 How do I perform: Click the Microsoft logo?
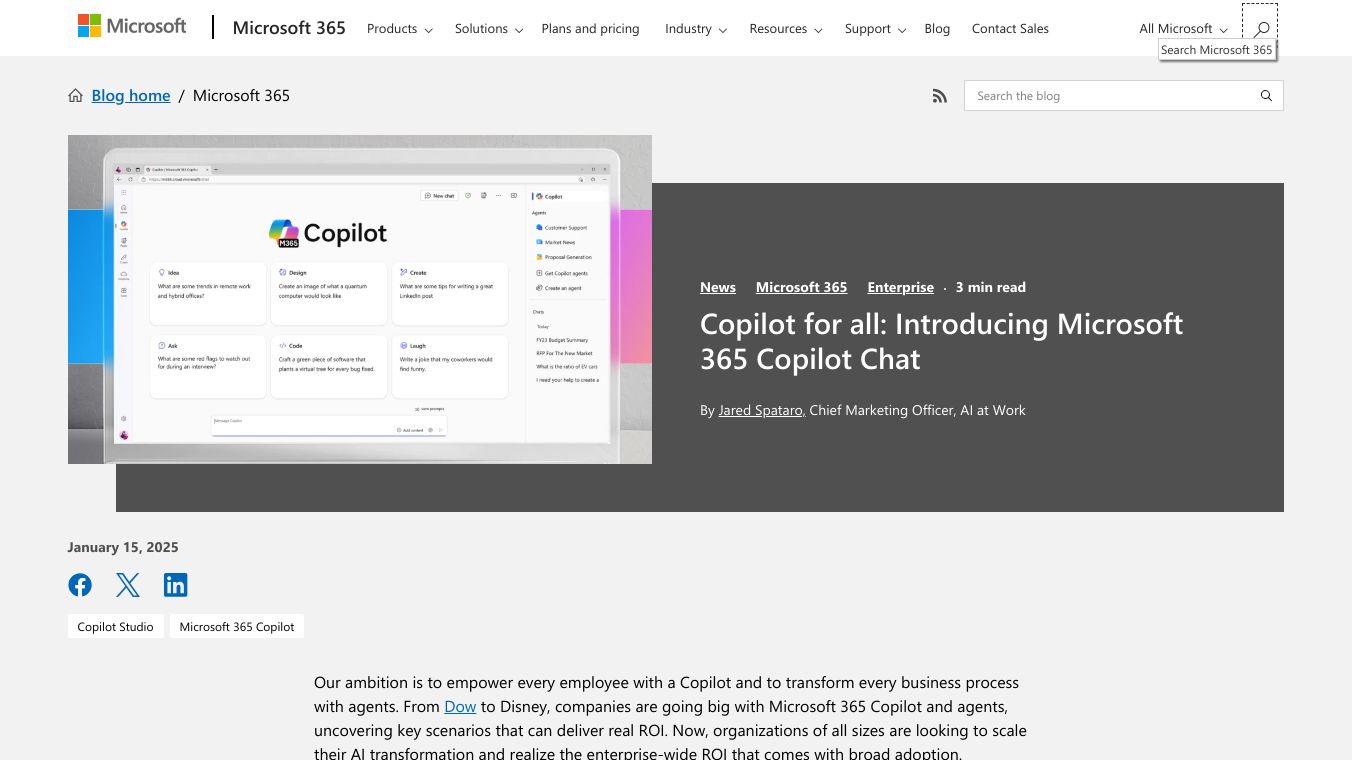[x=132, y=27]
